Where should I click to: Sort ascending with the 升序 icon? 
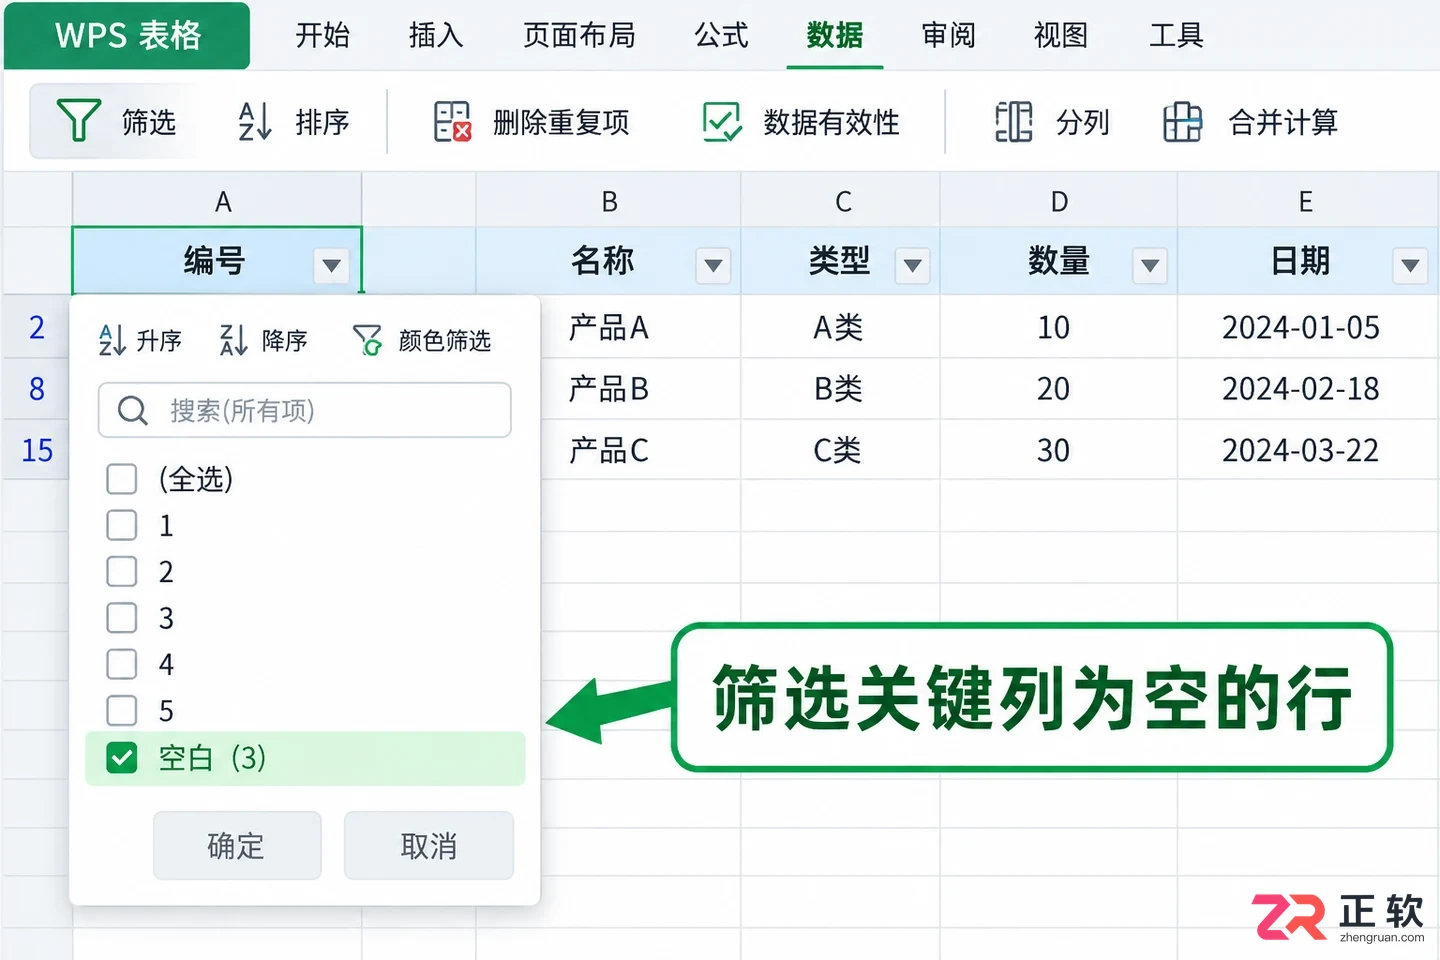[112, 340]
